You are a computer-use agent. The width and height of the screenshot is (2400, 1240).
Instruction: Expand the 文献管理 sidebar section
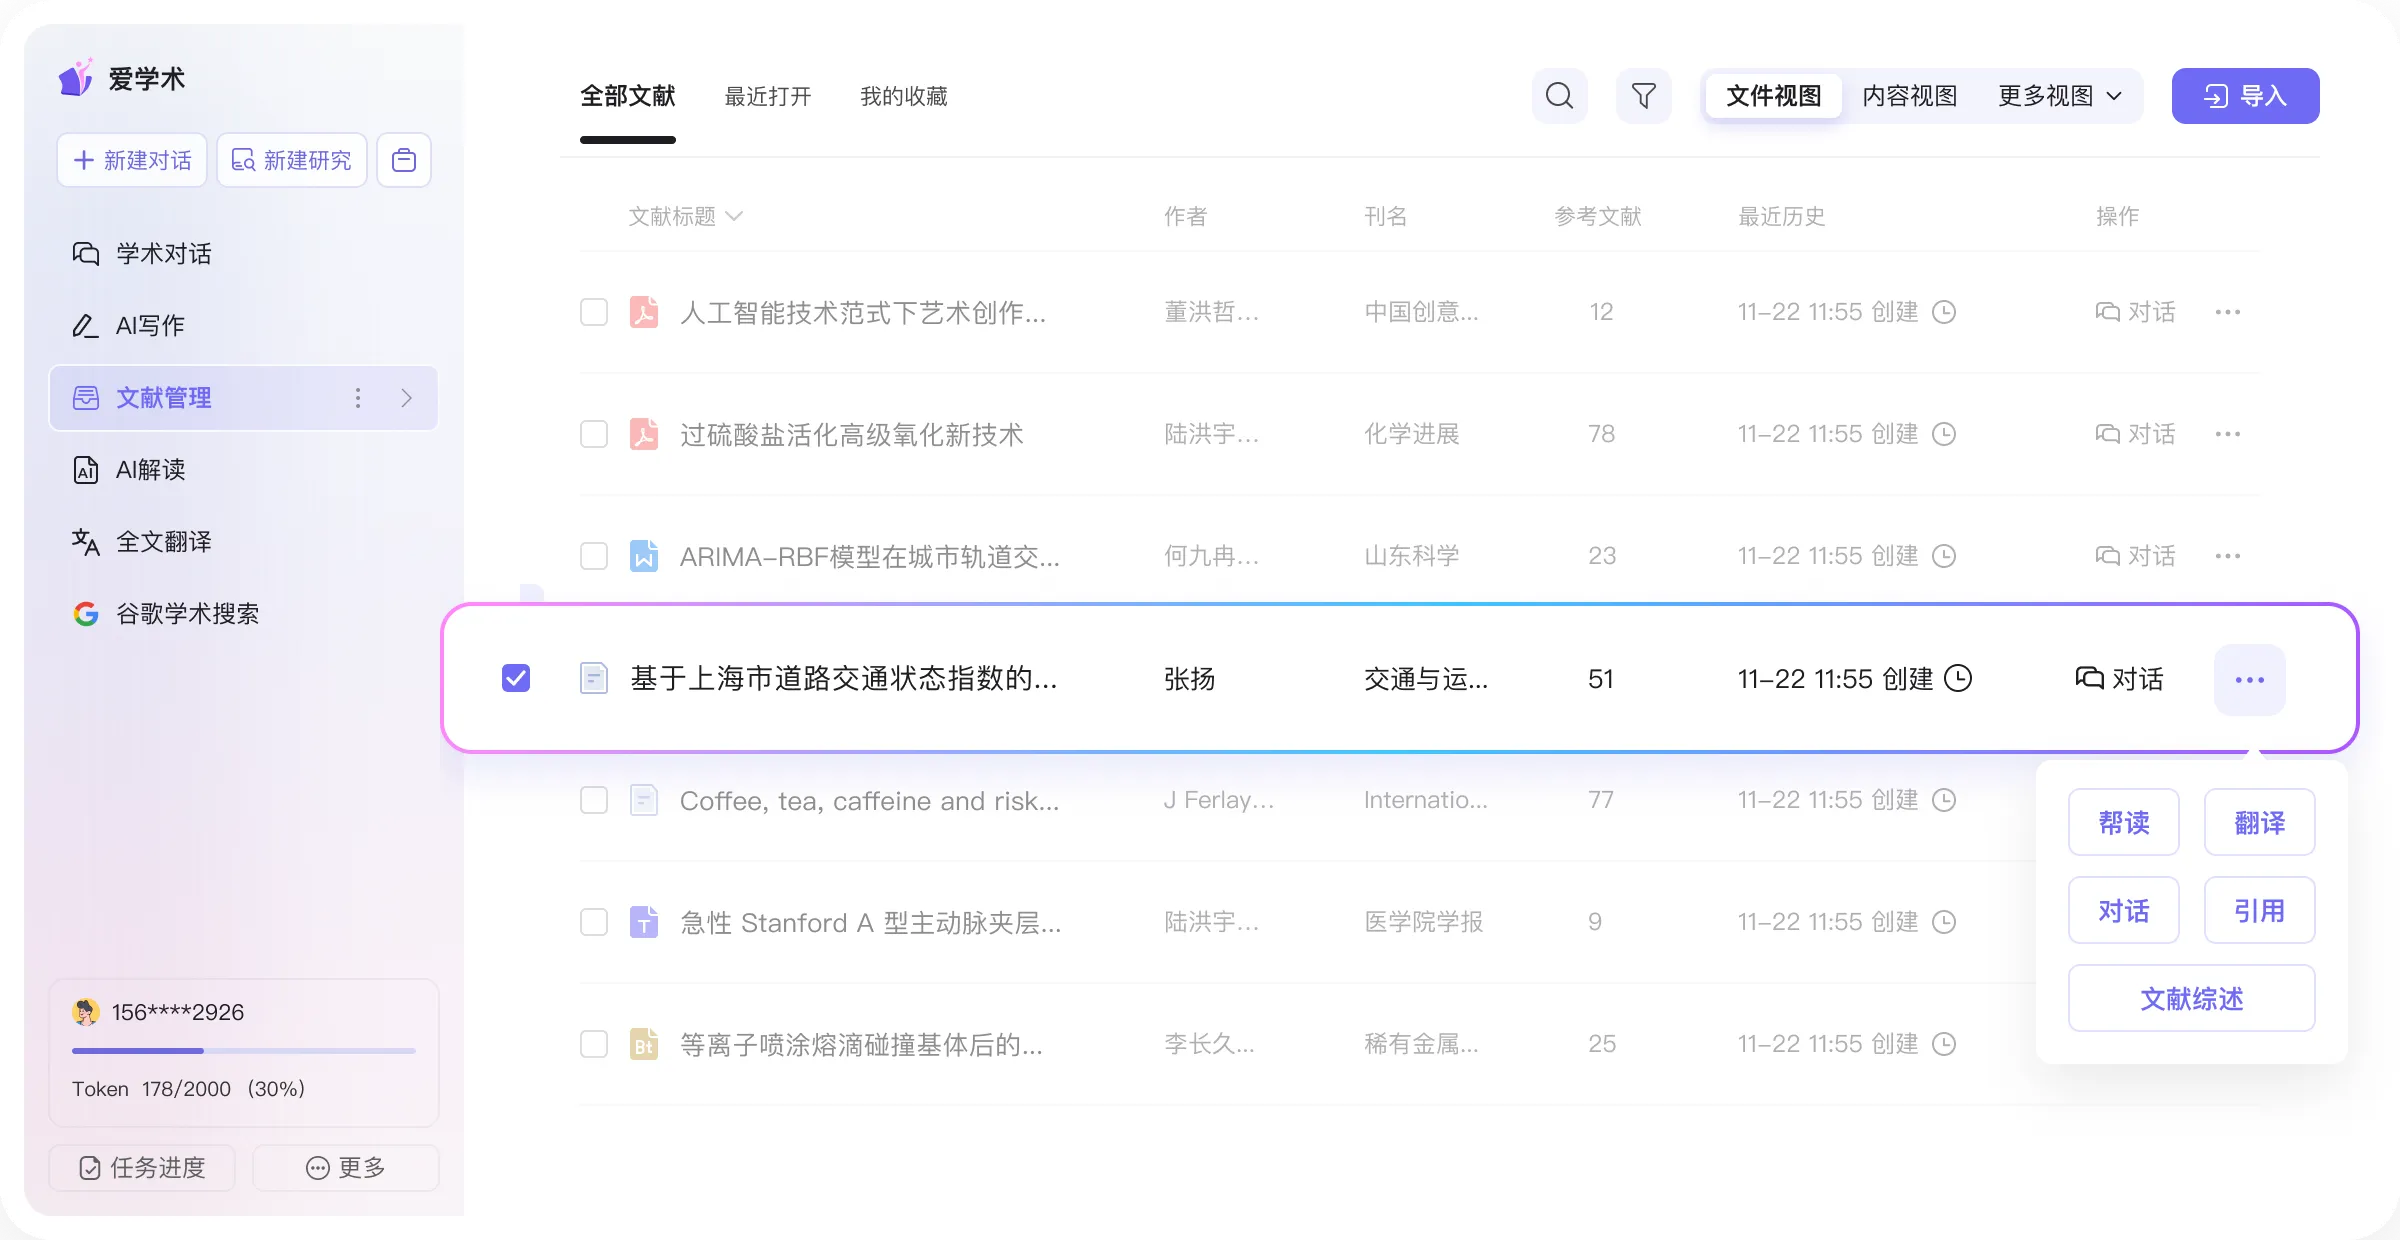point(406,397)
